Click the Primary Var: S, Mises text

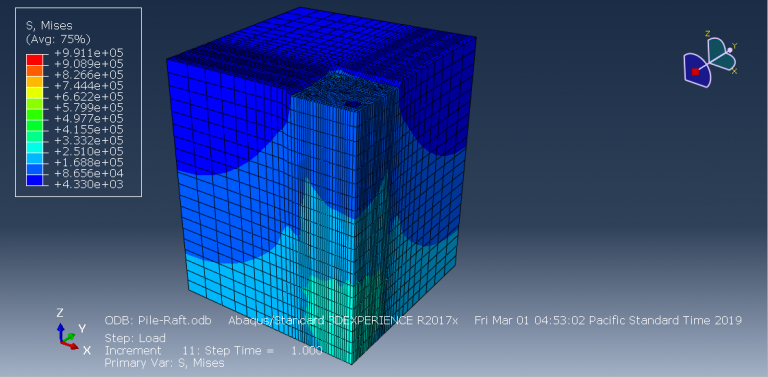coord(165,363)
